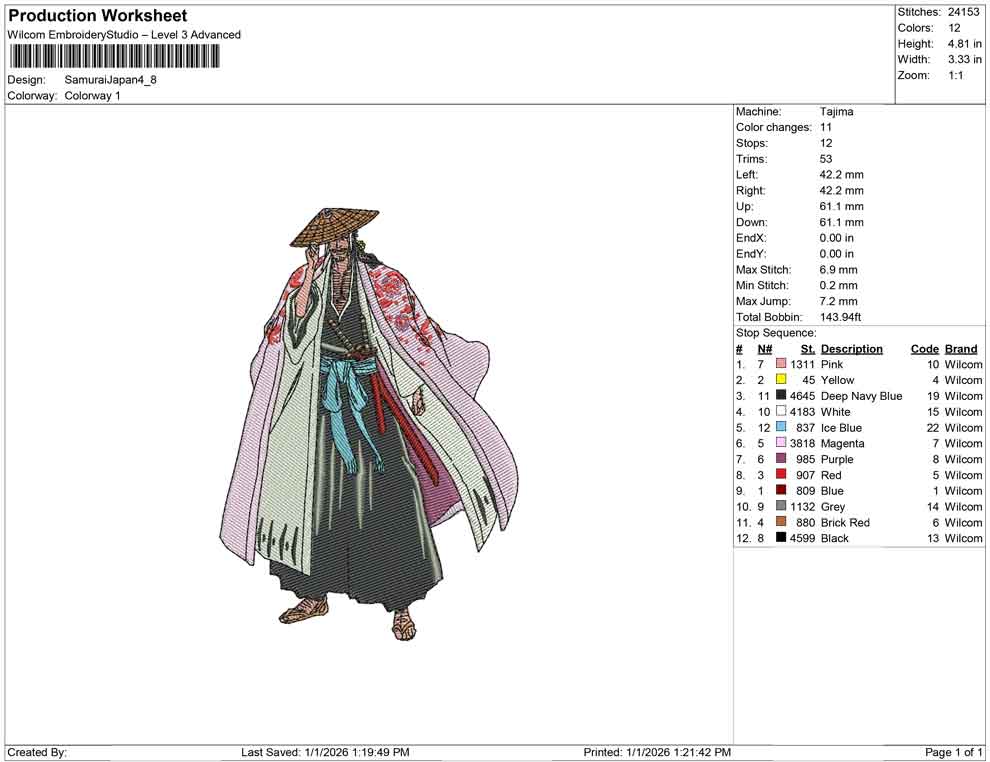Select the Blue thread swatch in row 9
The image size is (990, 762).
pos(779,491)
